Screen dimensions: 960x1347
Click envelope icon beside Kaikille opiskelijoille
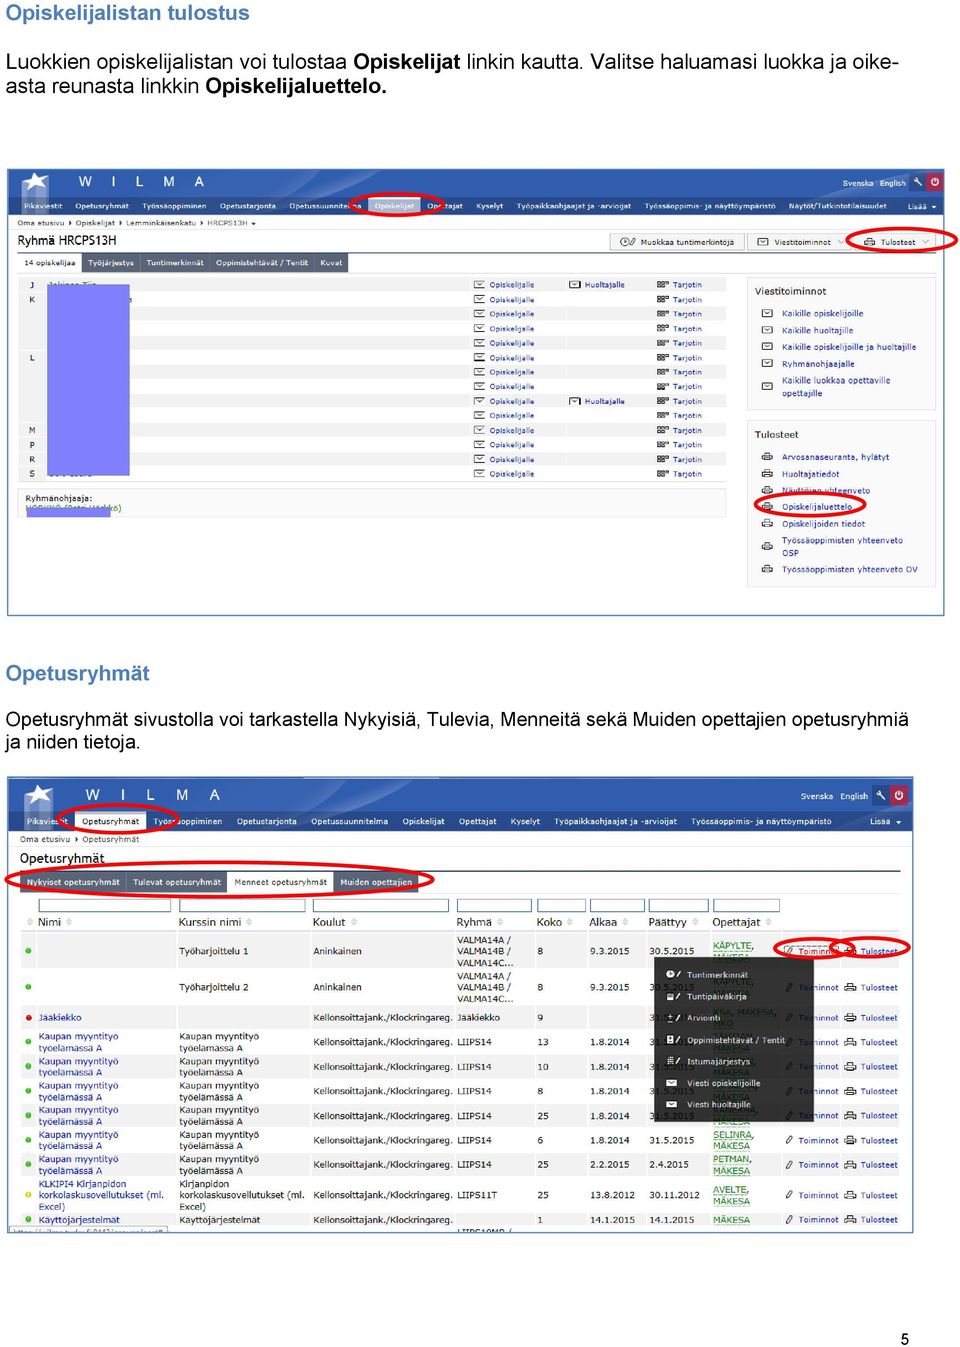click(767, 313)
